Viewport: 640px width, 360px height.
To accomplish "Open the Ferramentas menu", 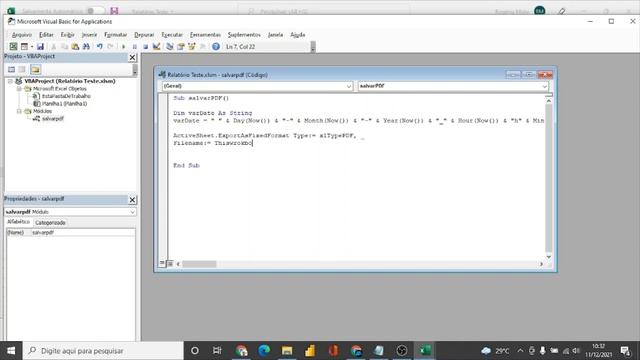I will [205, 35].
